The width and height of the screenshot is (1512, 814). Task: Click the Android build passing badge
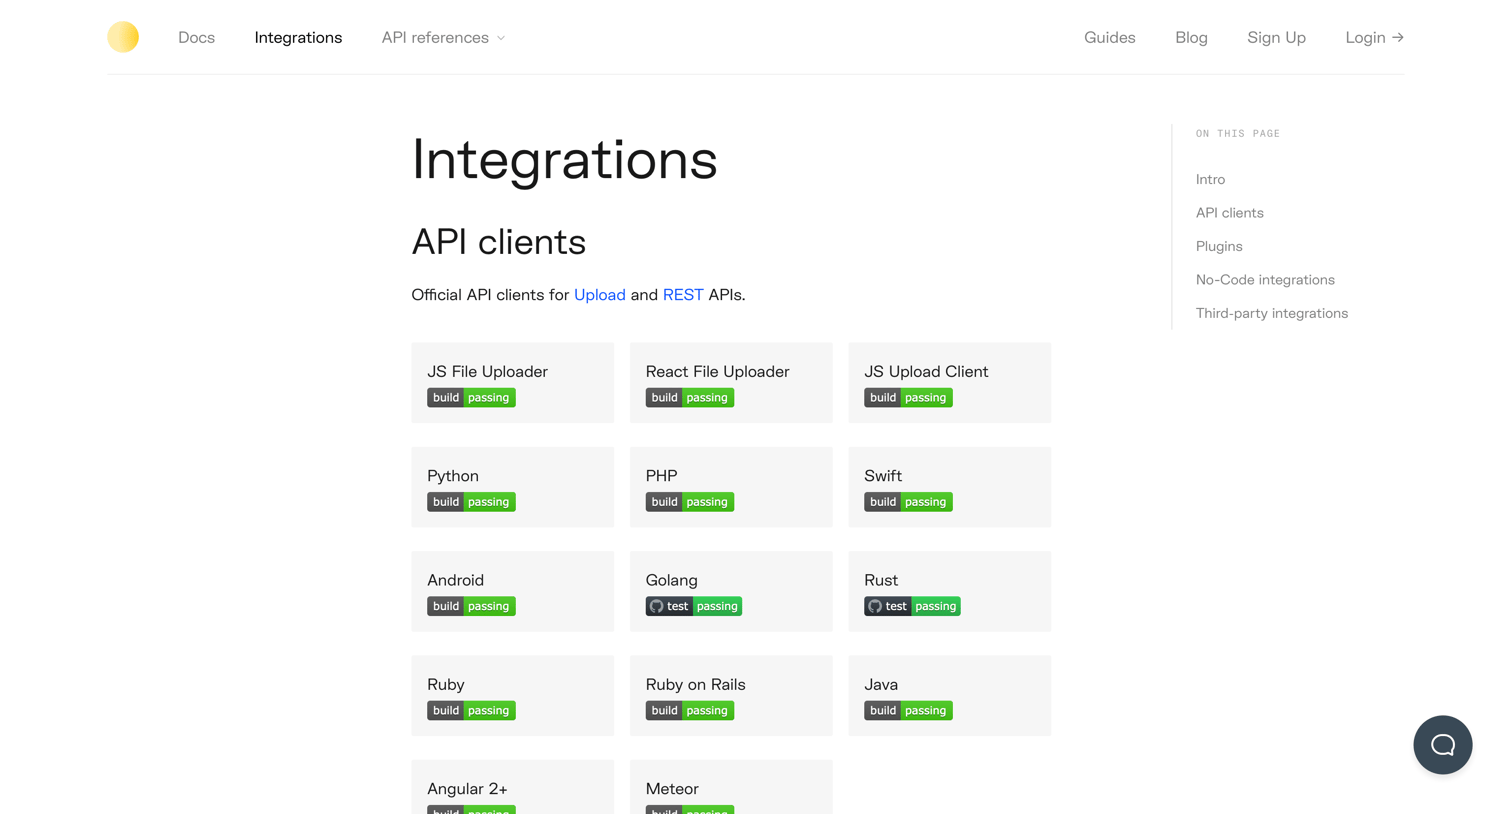click(x=471, y=606)
